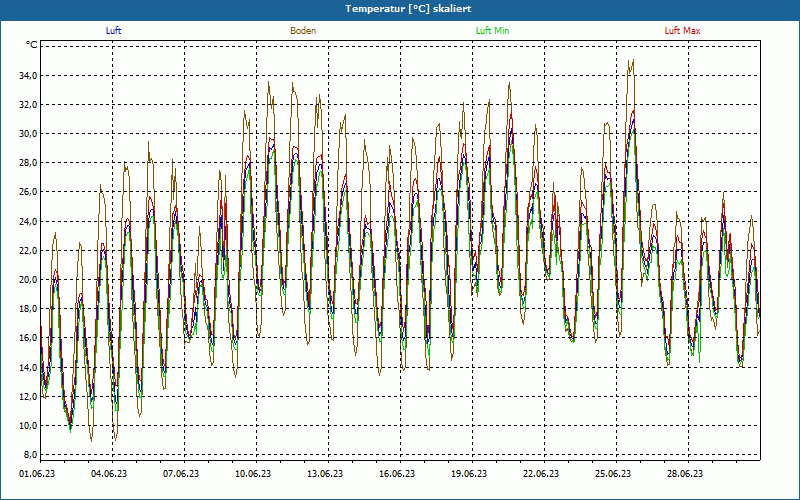Image resolution: width=800 pixels, height=500 pixels.
Task: Click the 24,0 y-axis value
Action: [x=28, y=221]
